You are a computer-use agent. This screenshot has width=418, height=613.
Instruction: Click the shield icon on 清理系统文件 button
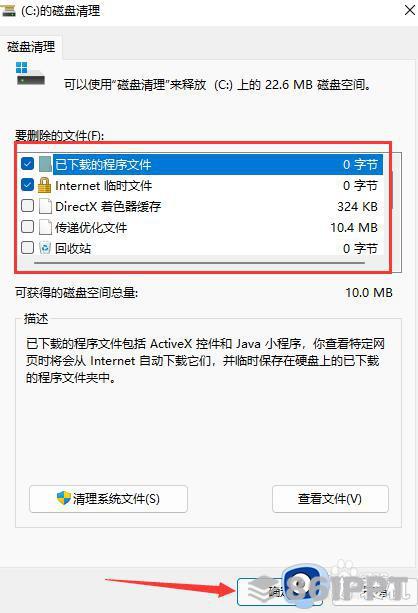[x=64, y=498]
